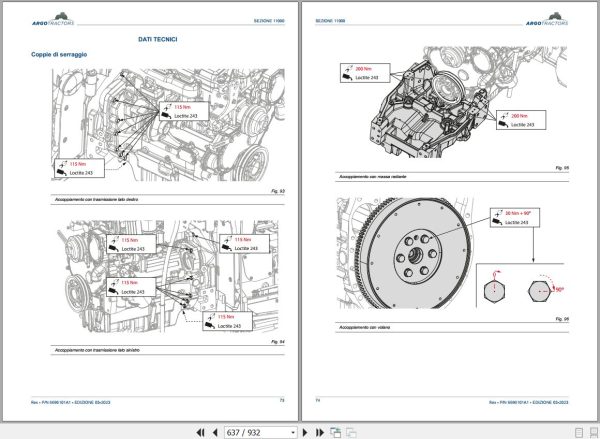Screen dimensions: 600x439
Task: Go to the previous page
Action: point(215,432)
